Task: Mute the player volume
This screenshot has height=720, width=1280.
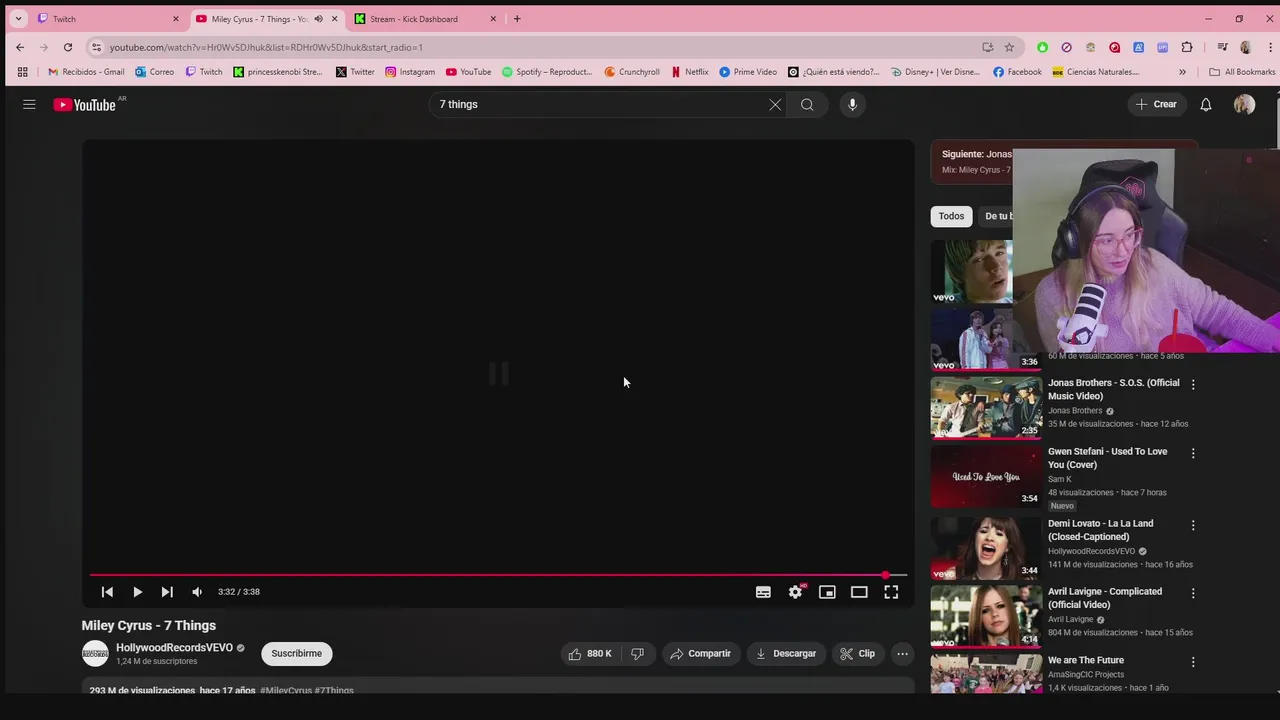Action: pyautogui.click(x=197, y=592)
